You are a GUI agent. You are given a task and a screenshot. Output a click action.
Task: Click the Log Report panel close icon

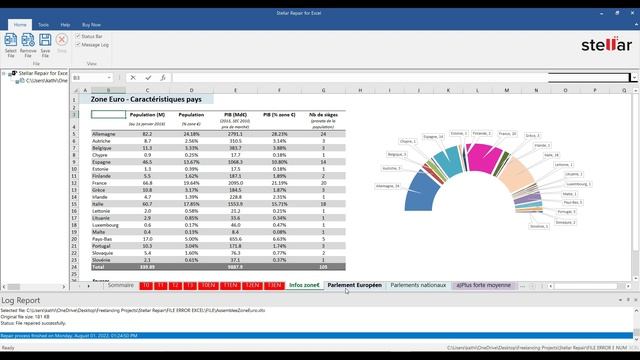click(636, 300)
